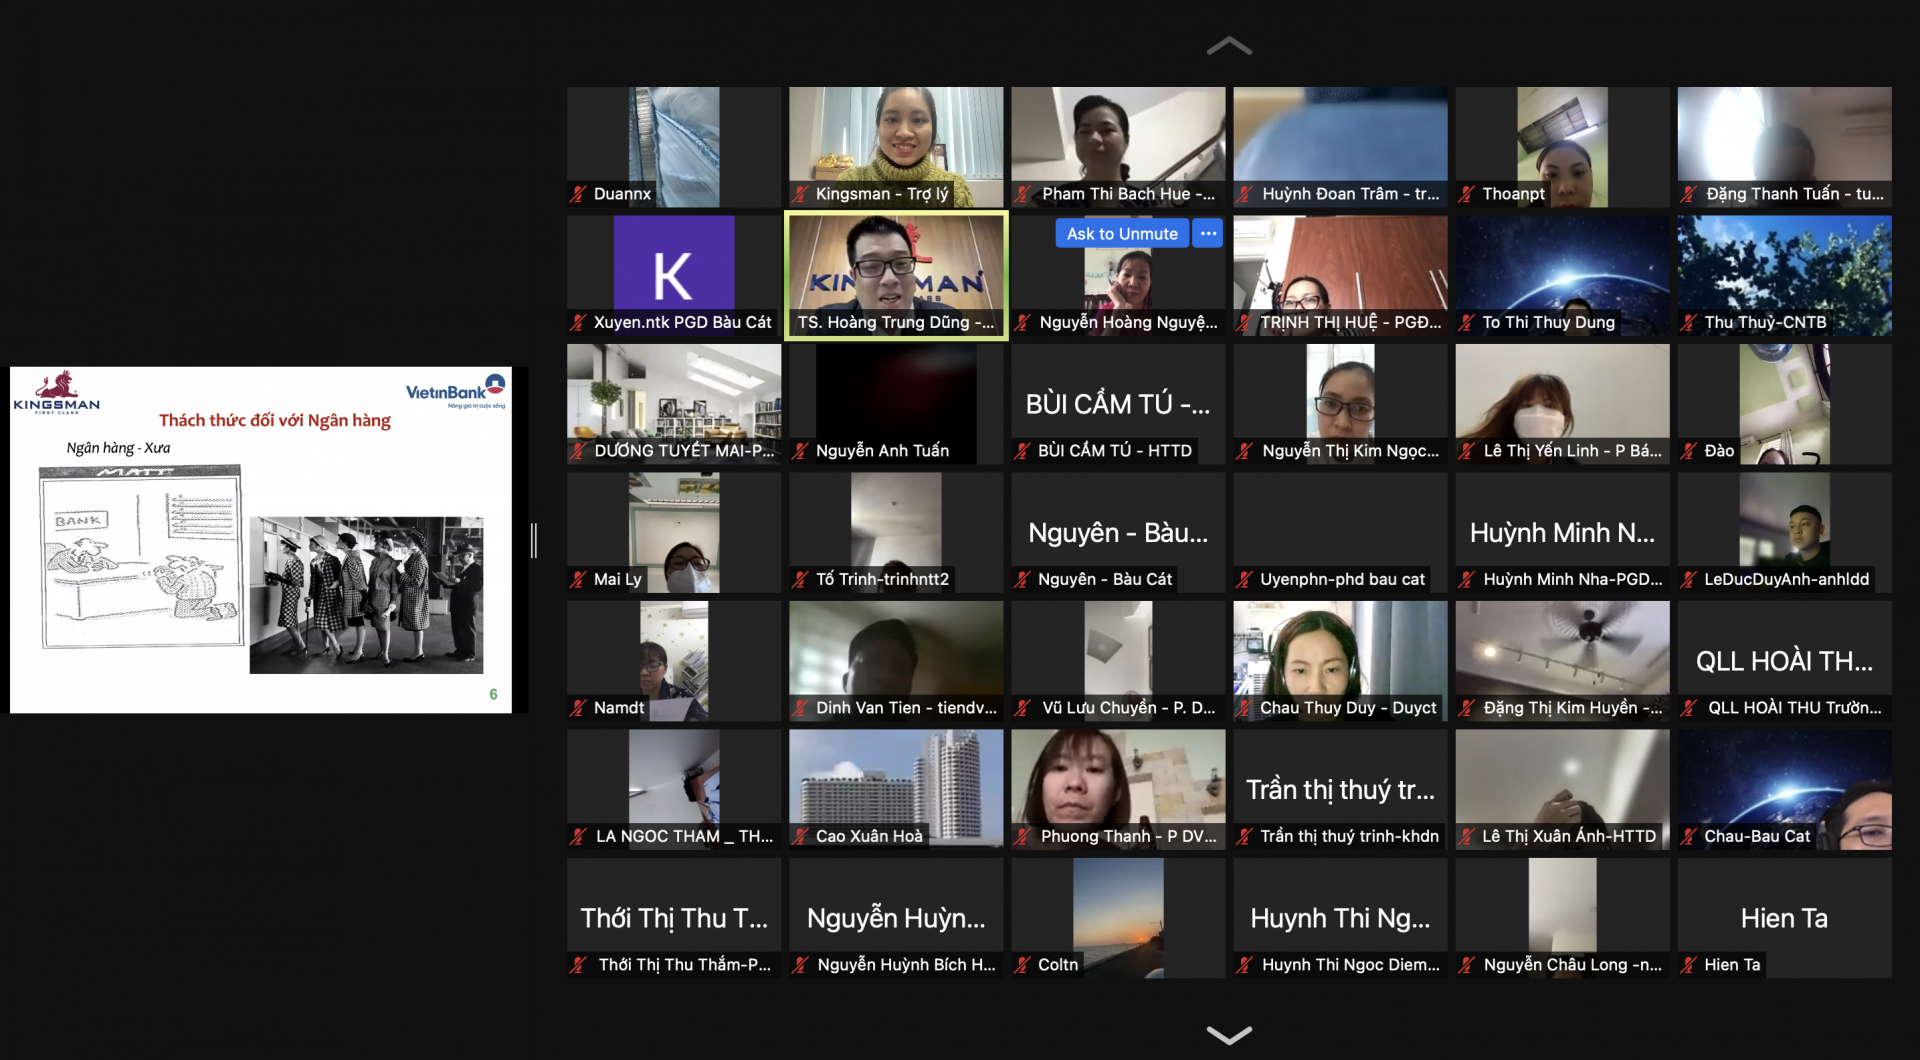The width and height of the screenshot is (1920, 1060).
Task: Click the muted mic icon for Coltn
Action: (x=1022, y=965)
